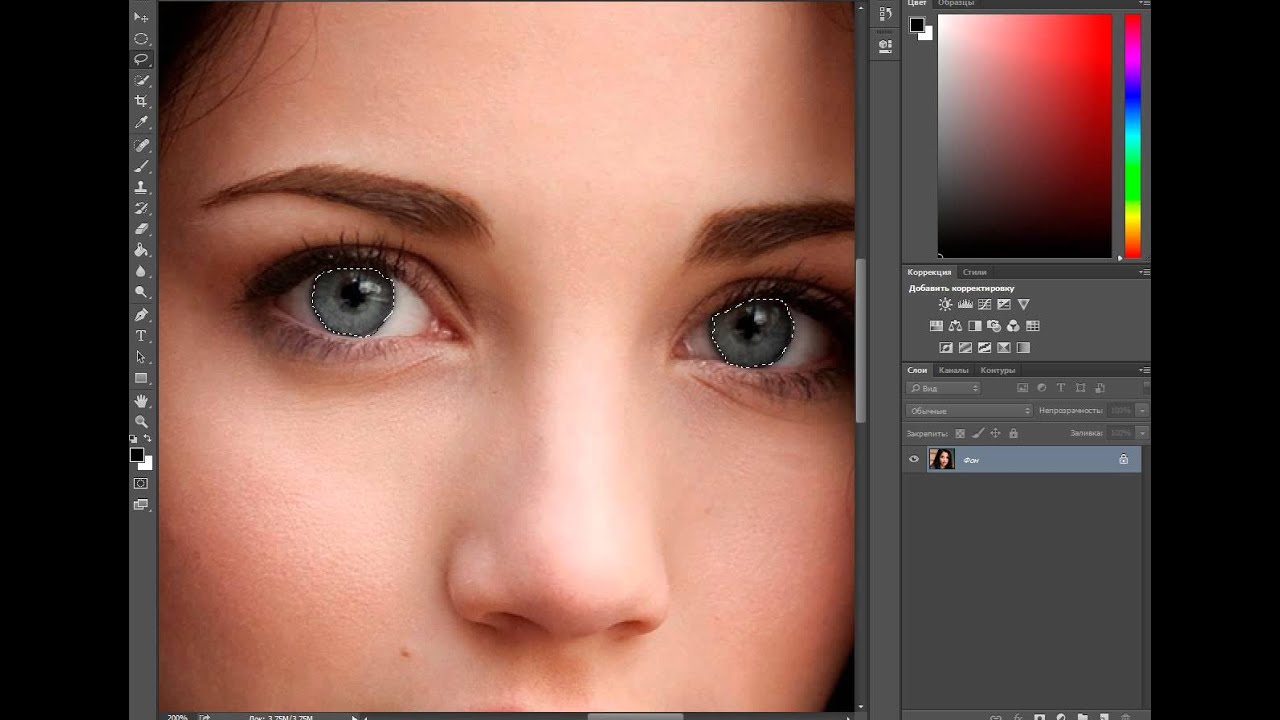Open the Стили tab
The width and height of the screenshot is (1280, 720).
tap(974, 272)
